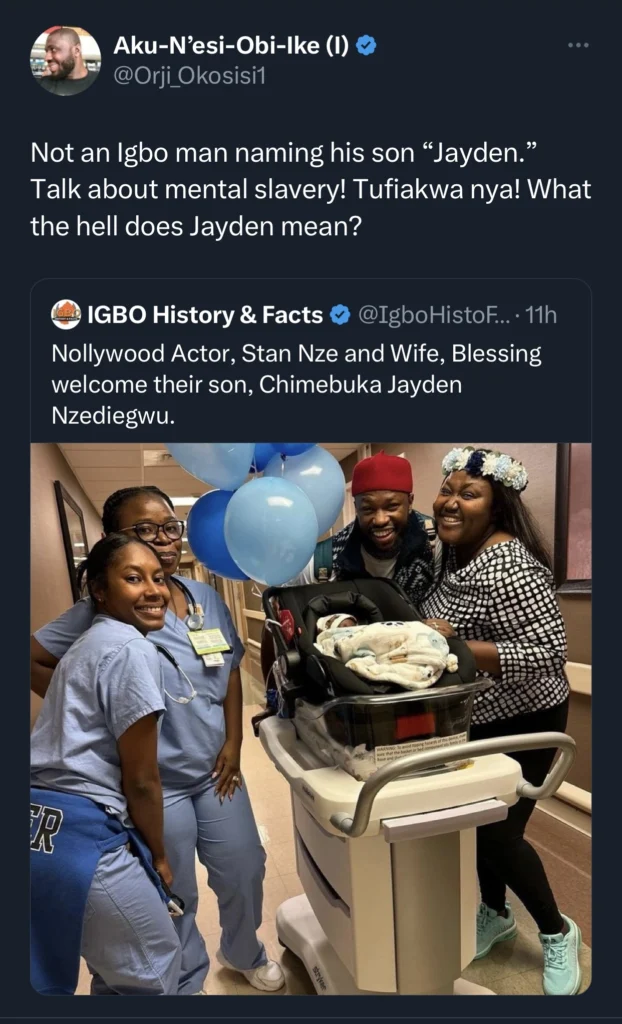The height and width of the screenshot is (1024, 622).
Task: Open Orji_Okosisi1's profile avatar
Action: [65, 61]
